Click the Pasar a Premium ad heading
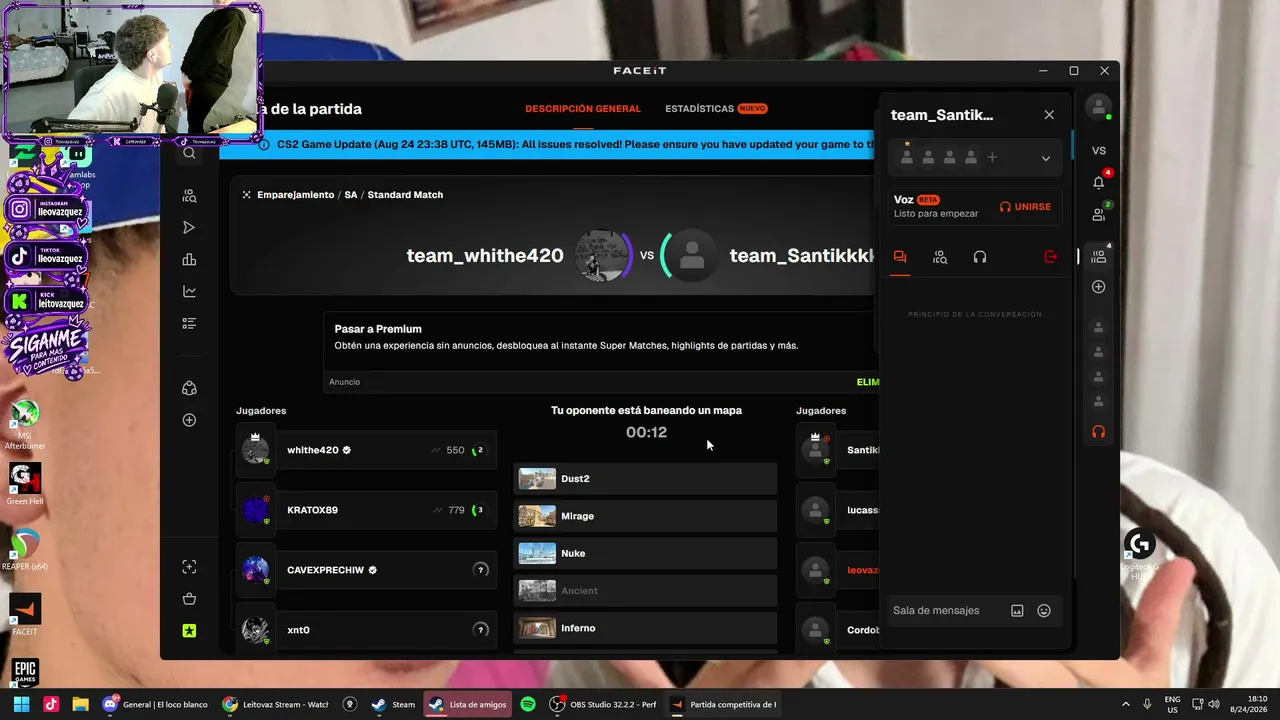1280x720 pixels. point(378,329)
